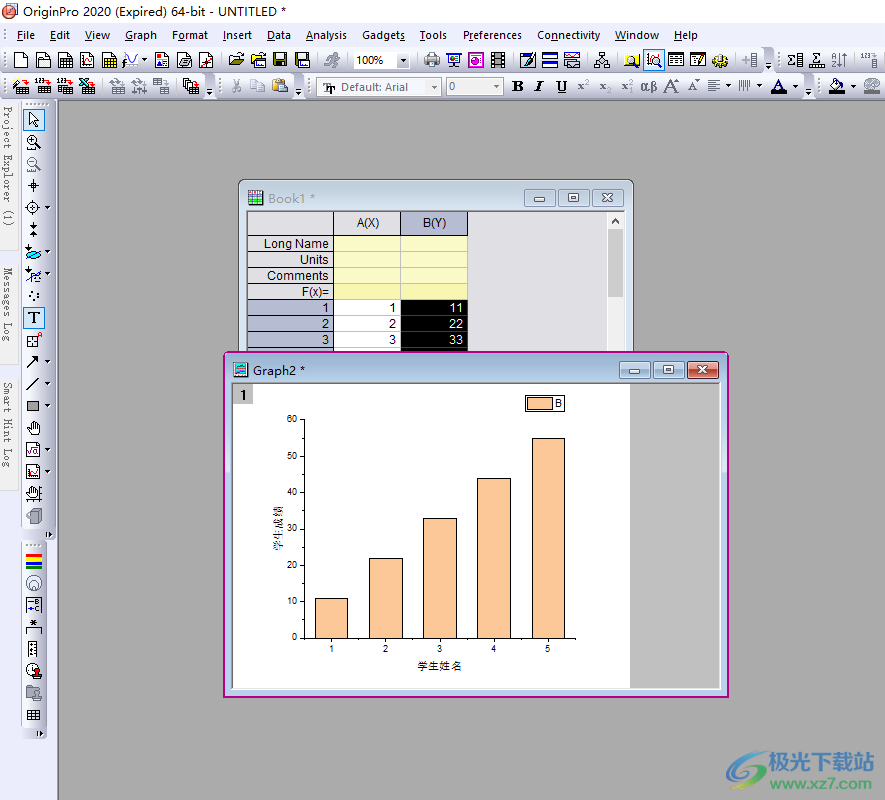Click the 学生姓名 x-axis title
The height and width of the screenshot is (800, 885).
point(439,666)
